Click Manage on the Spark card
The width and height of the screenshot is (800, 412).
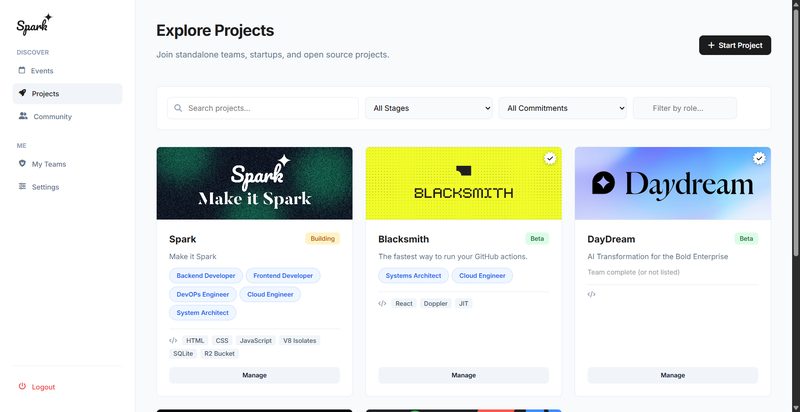click(254, 375)
